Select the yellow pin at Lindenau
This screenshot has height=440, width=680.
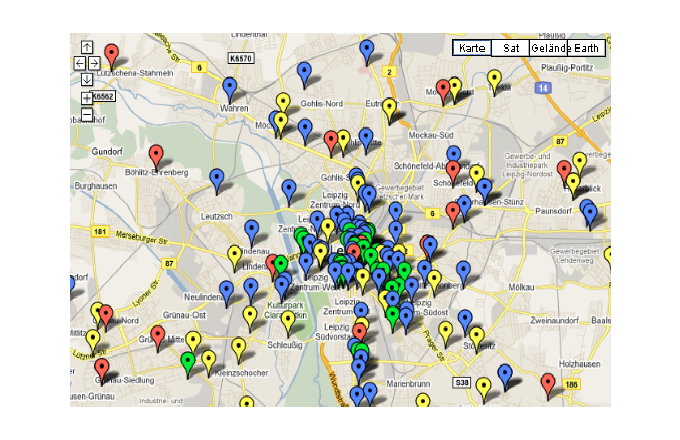pyautogui.click(x=235, y=255)
